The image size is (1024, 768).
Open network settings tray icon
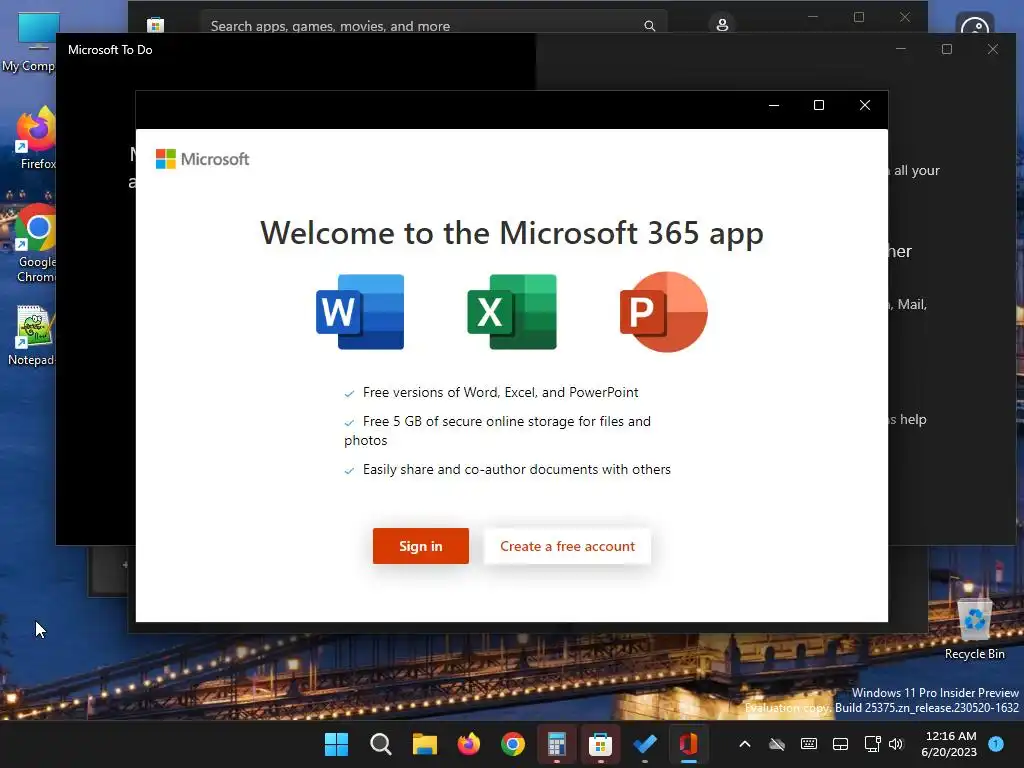point(872,744)
